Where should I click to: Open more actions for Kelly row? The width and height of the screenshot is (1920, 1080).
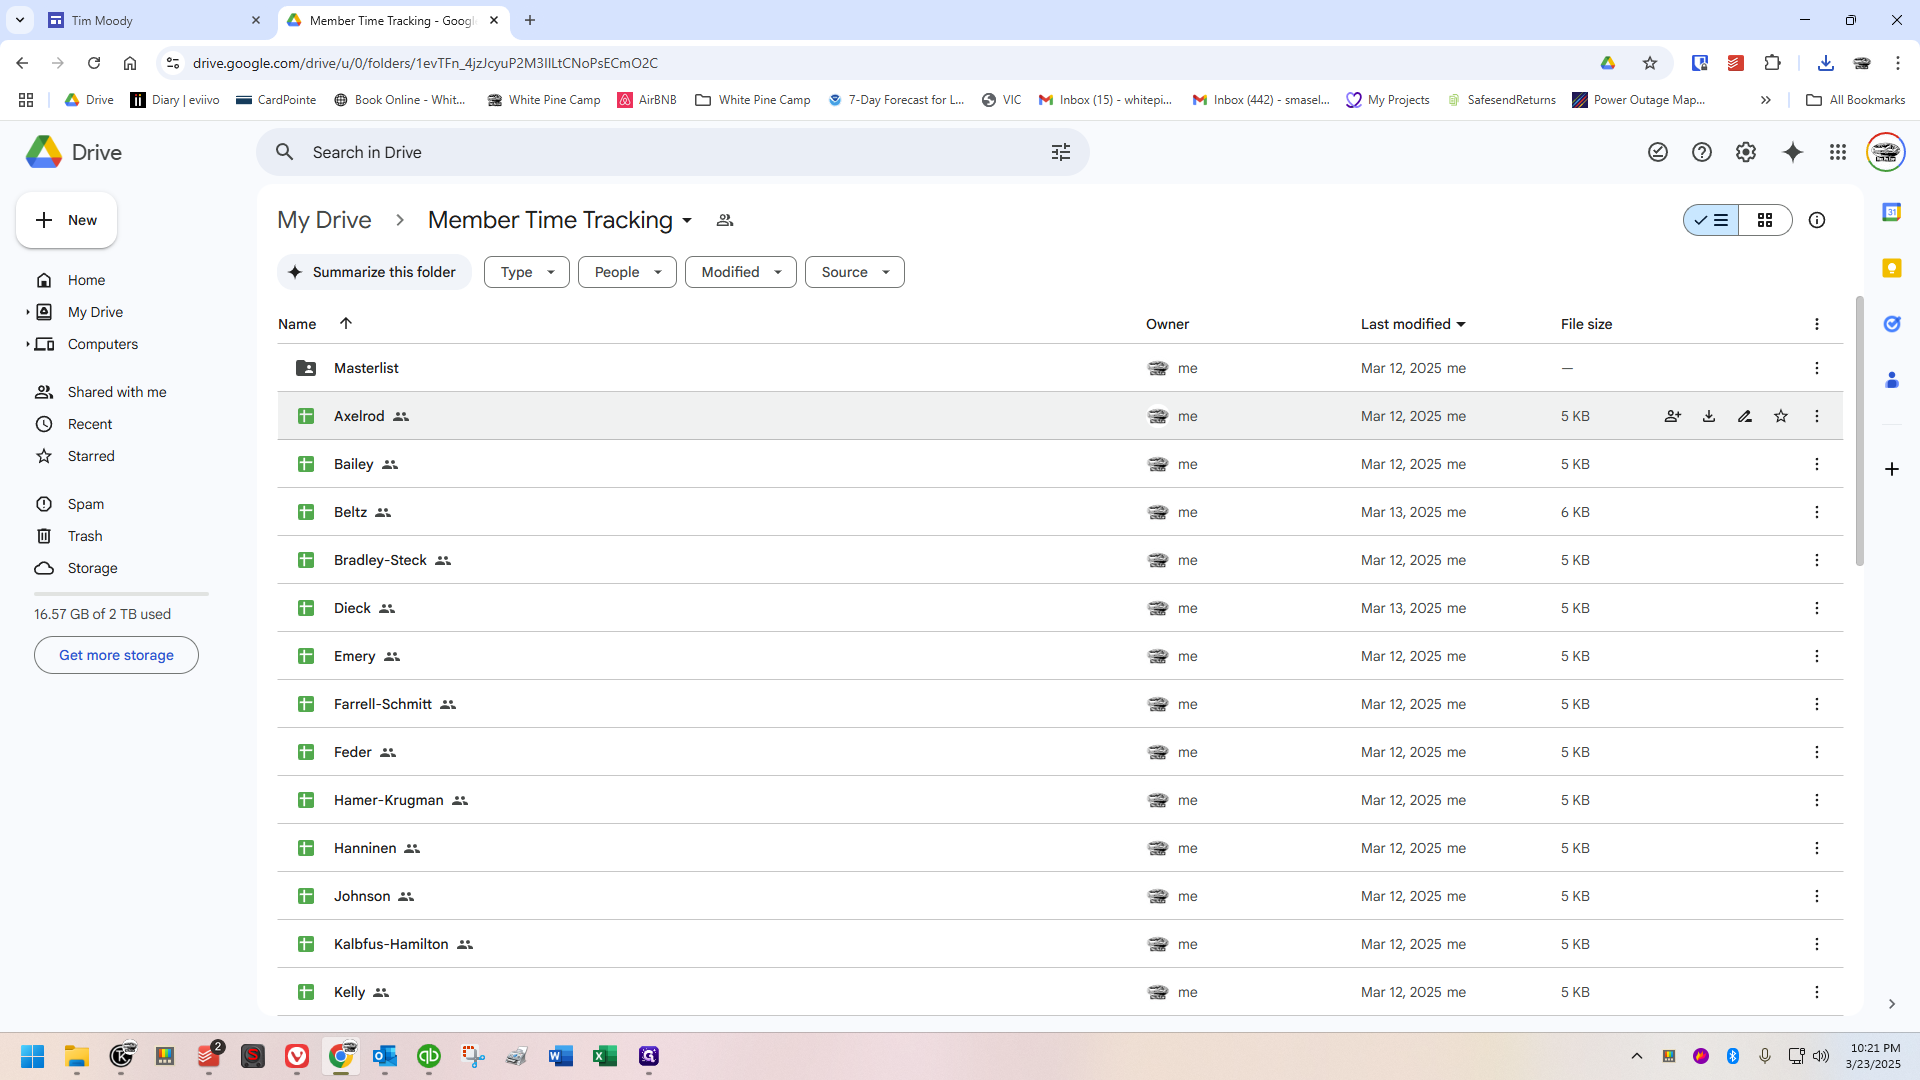[1817, 992]
